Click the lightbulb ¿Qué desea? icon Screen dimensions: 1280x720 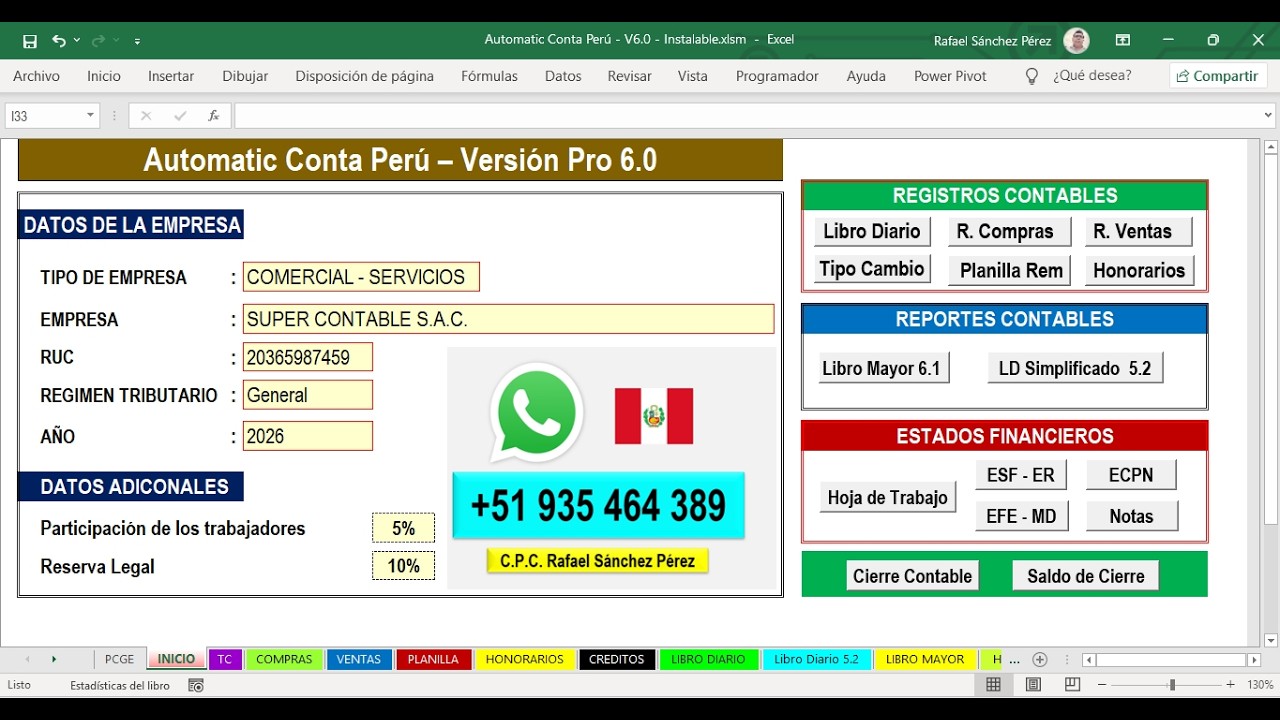point(1032,76)
